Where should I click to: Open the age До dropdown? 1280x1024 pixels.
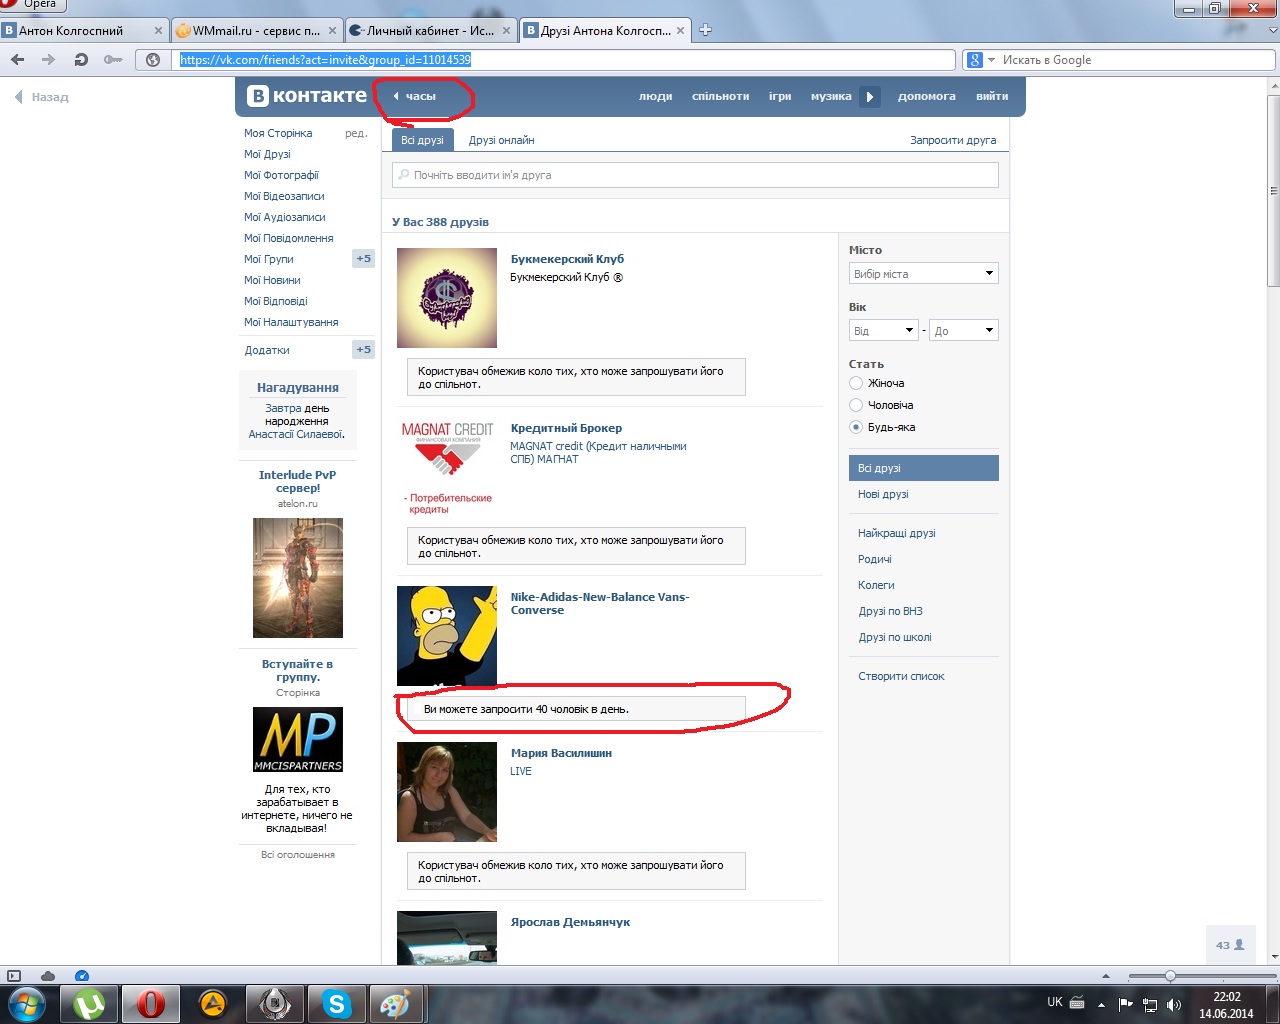click(x=964, y=330)
